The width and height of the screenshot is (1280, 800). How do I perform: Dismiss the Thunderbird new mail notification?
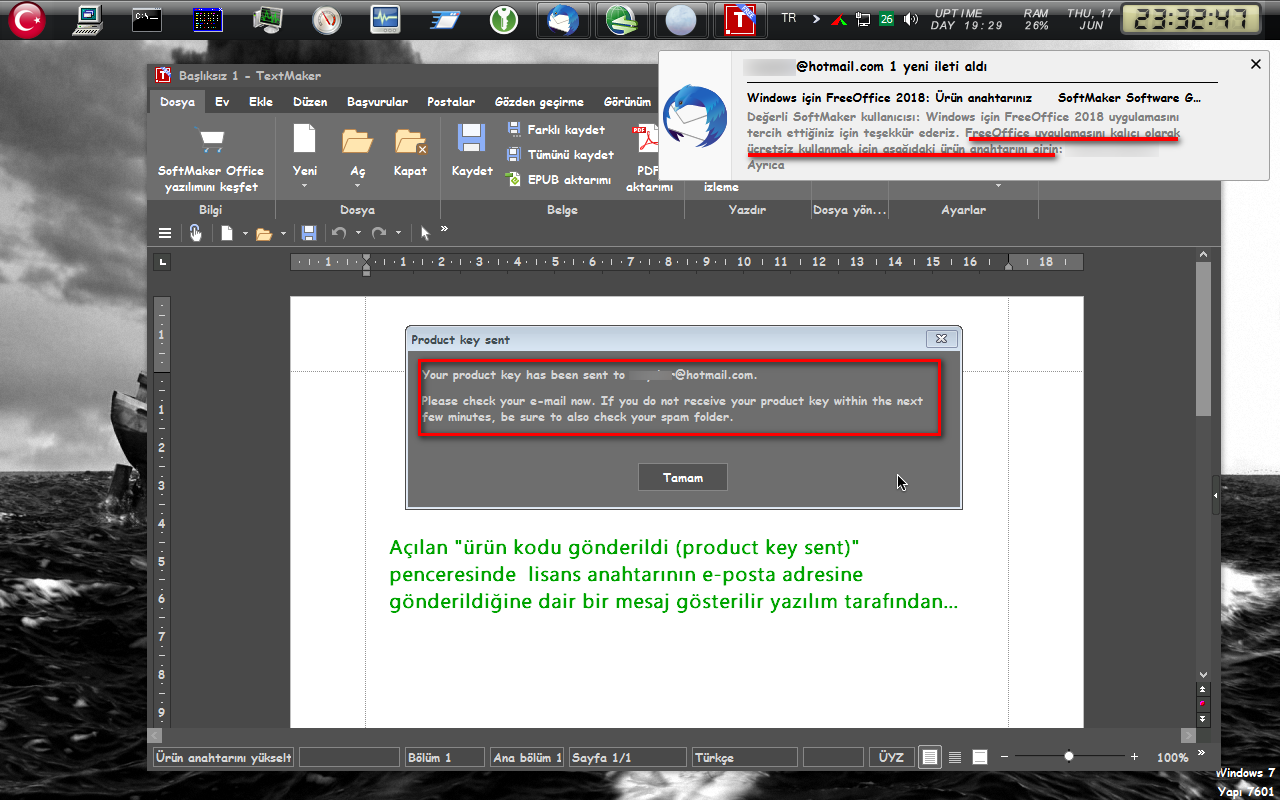[1256, 64]
